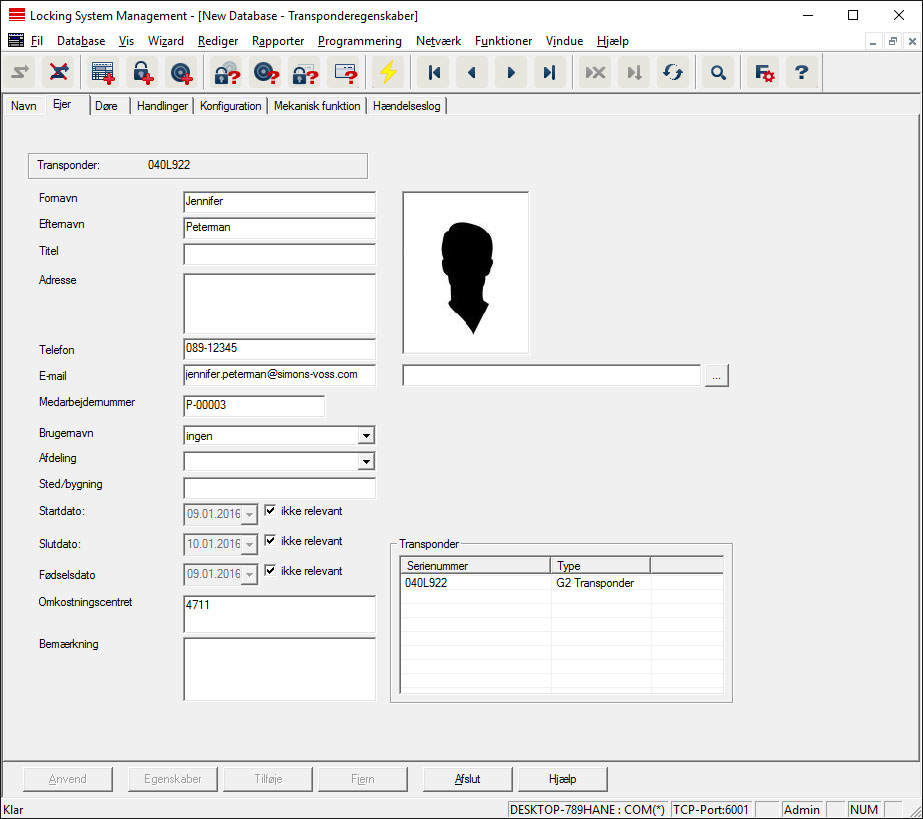The image size is (923, 819).
Task: Click the add new transponder icon
Action: click(x=180, y=73)
